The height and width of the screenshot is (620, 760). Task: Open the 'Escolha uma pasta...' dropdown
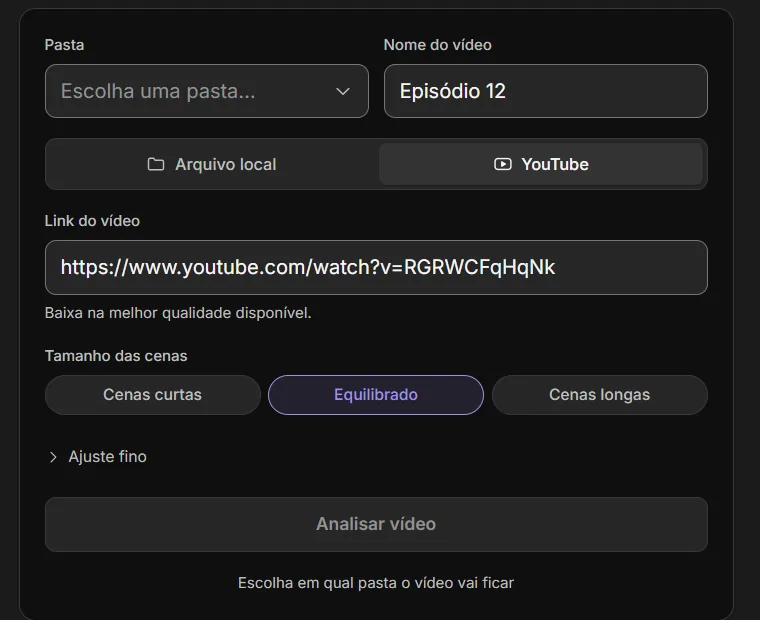pos(206,91)
